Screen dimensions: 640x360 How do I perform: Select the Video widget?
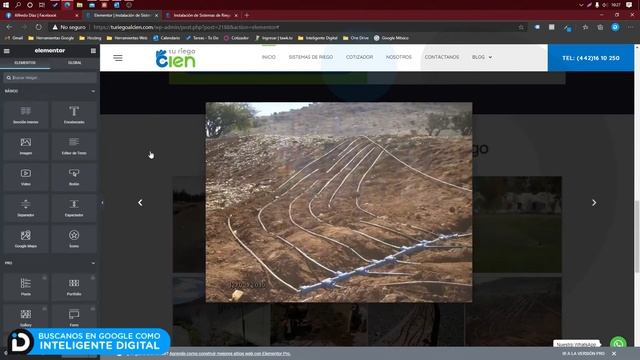26,177
